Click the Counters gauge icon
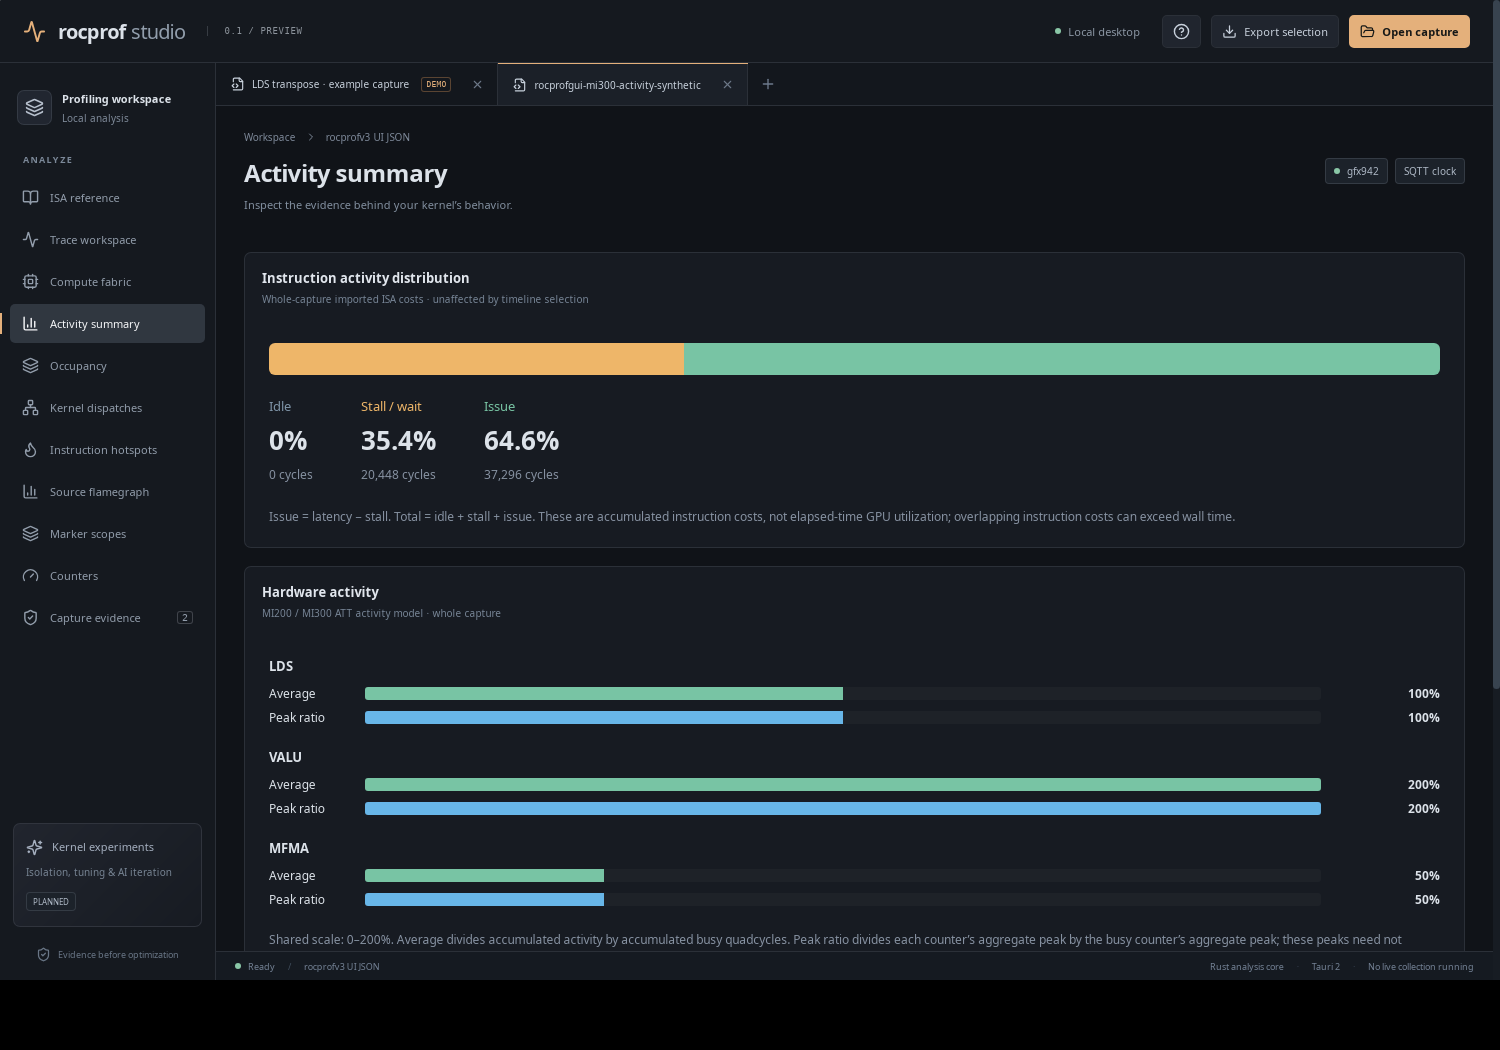The height and width of the screenshot is (1050, 1500). tap(31, 576)
